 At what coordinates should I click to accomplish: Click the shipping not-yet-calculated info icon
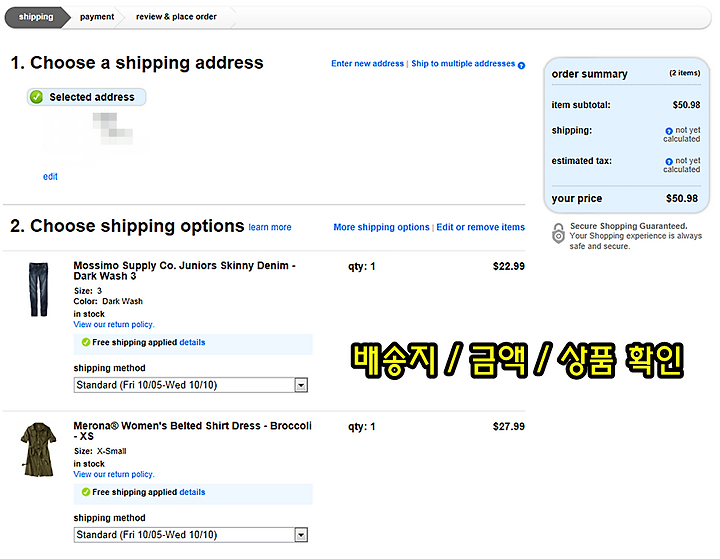(669, 131)
